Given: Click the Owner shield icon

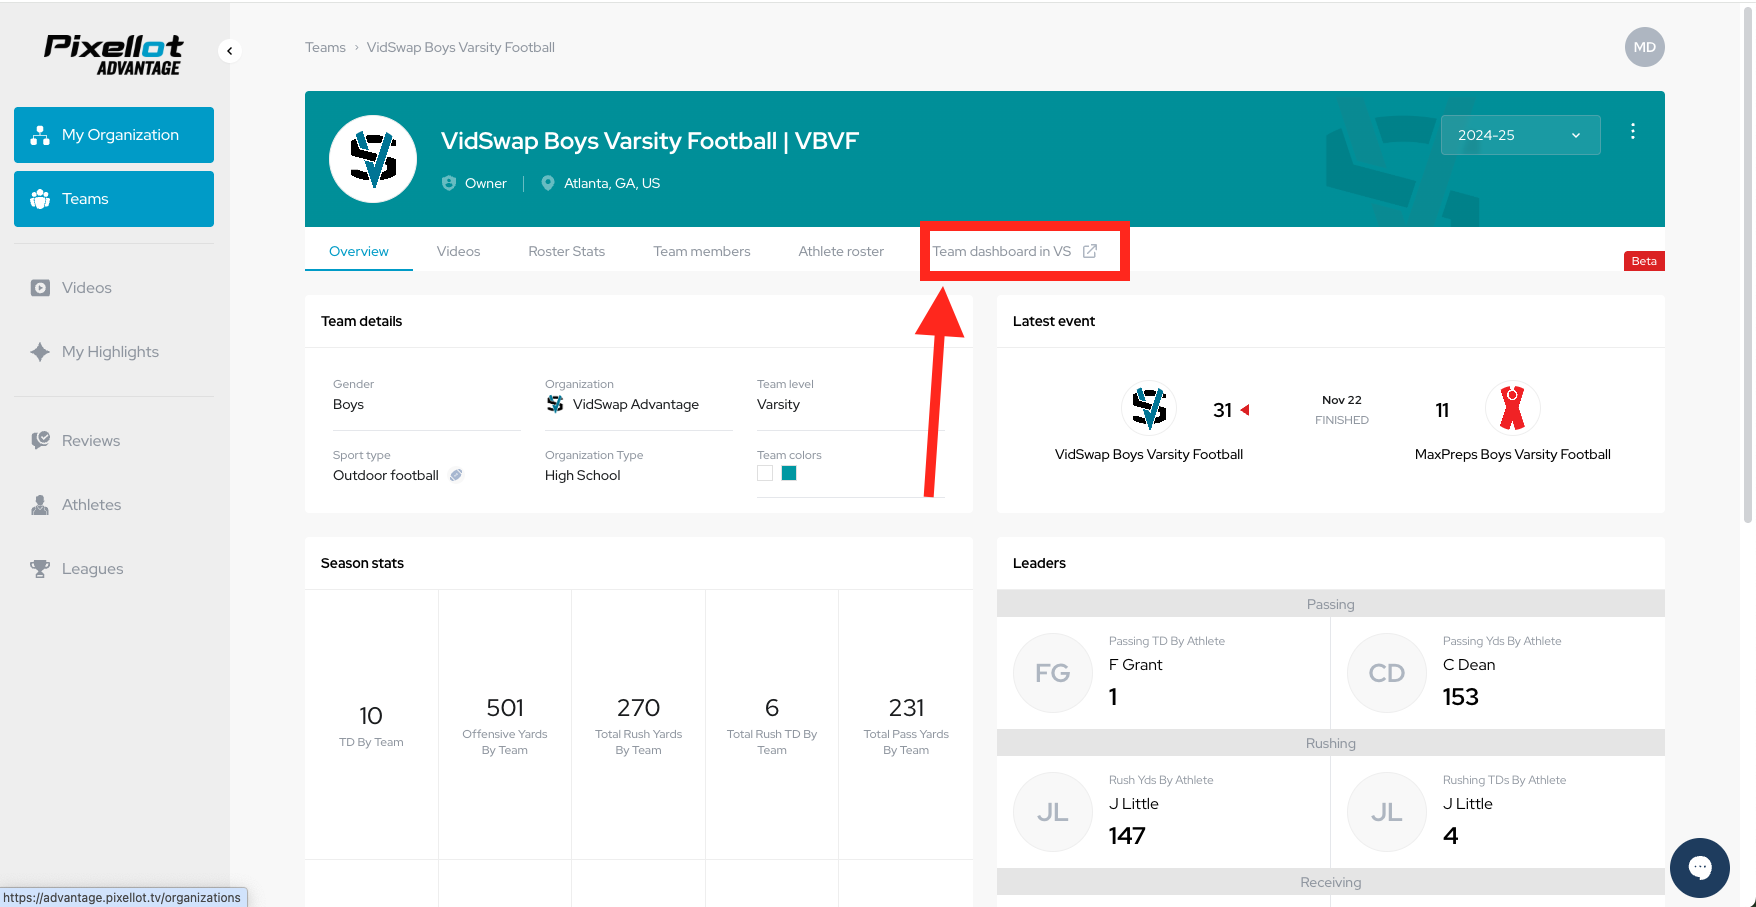Looking at the screenshot, I should [449, 183].
